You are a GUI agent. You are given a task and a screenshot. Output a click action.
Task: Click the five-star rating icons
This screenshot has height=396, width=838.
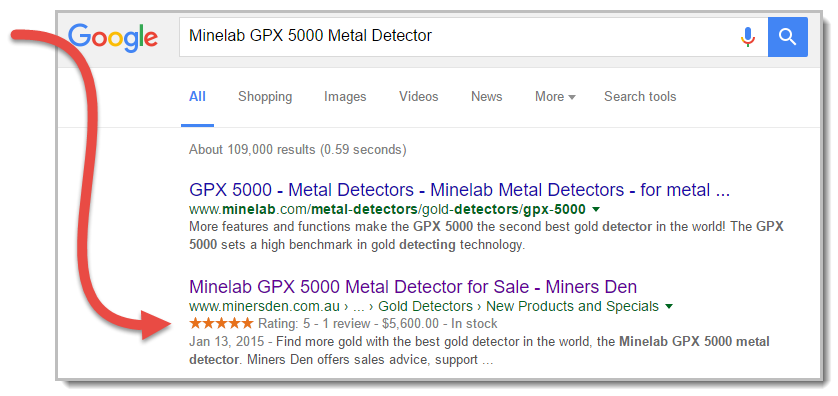tap(221, 323)
